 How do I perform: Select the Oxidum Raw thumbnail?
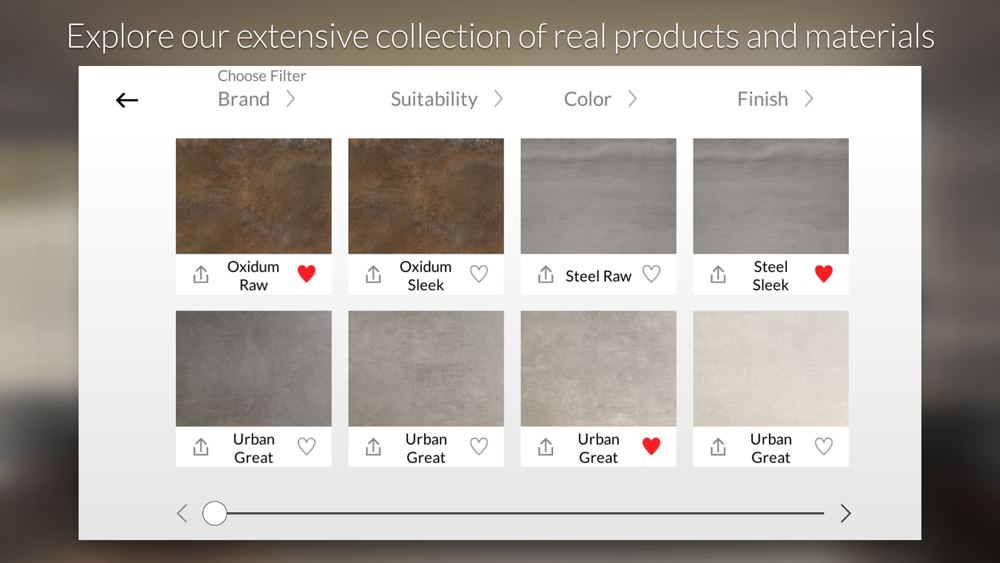coord(254,196)
